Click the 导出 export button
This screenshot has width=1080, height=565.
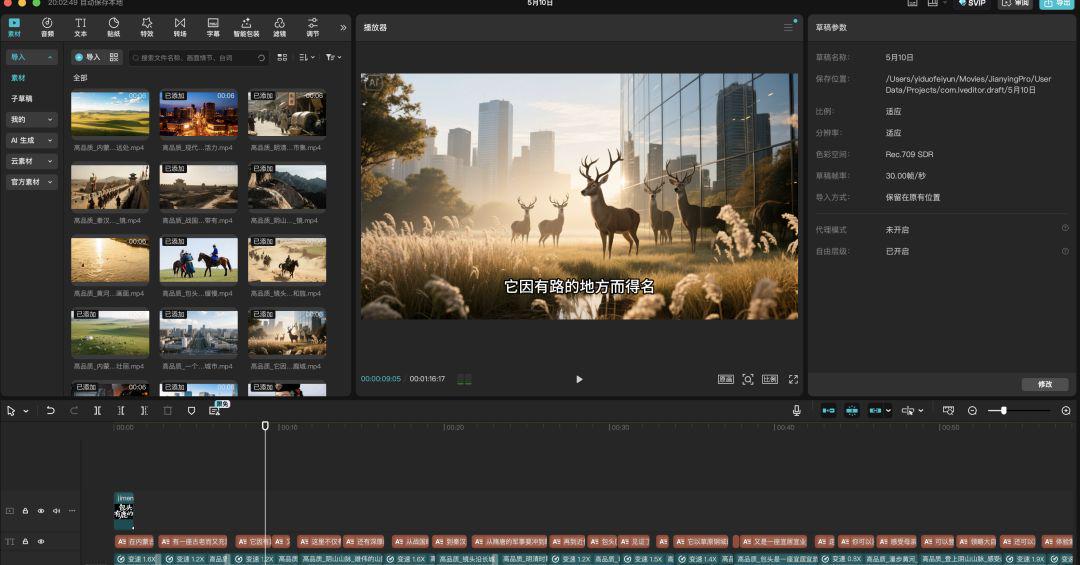[x=1057, y=3]
